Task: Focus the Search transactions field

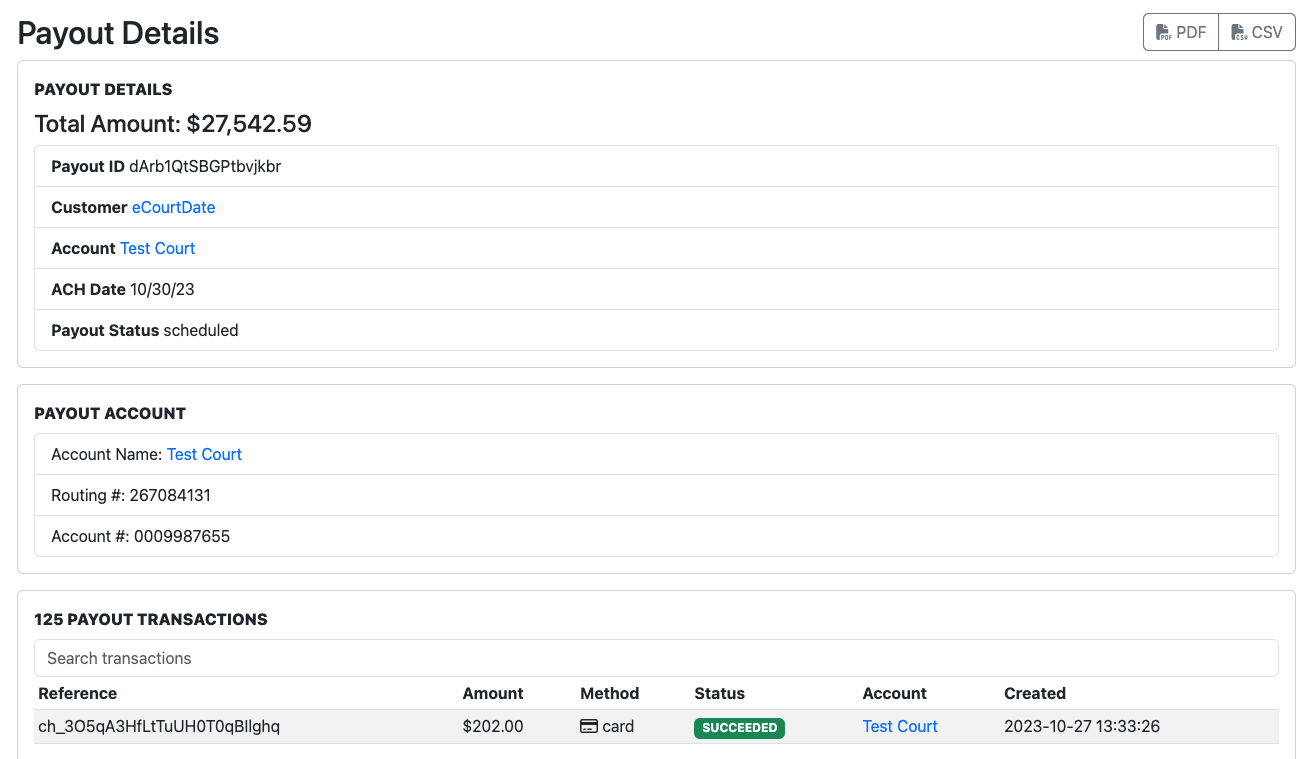Action: pos(656,658)
